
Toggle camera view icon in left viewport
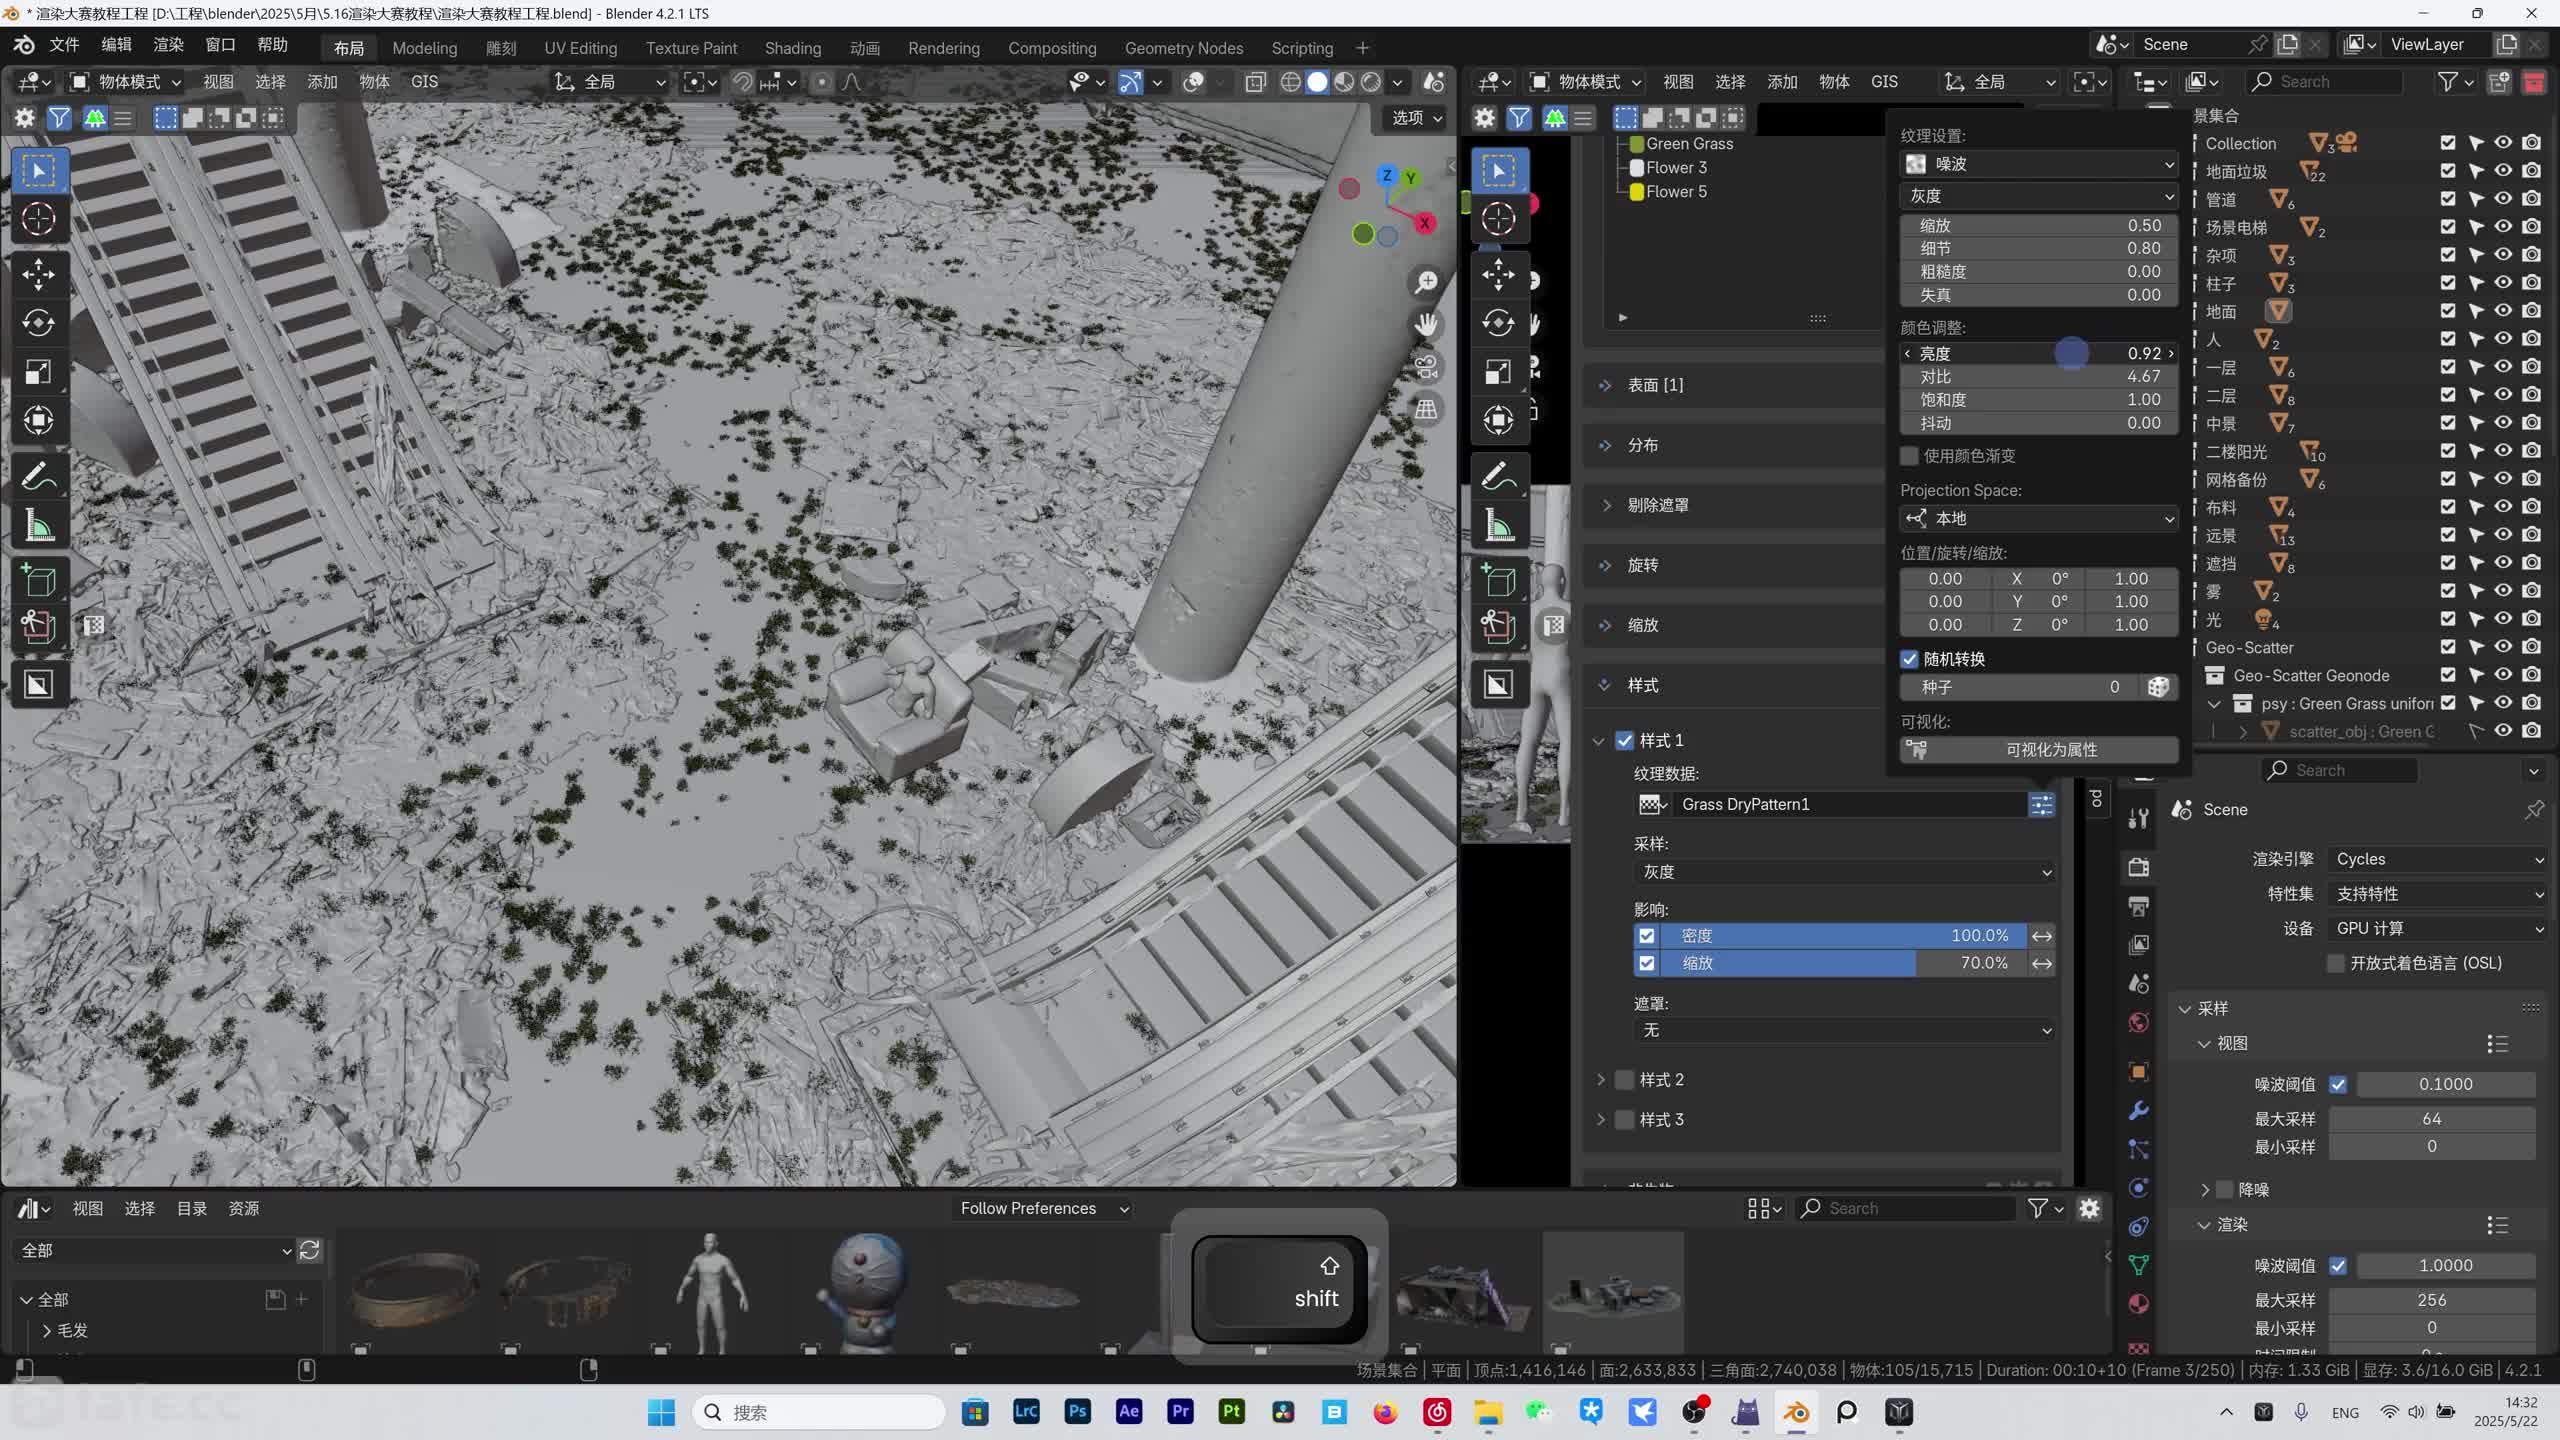click(1426, 367)
